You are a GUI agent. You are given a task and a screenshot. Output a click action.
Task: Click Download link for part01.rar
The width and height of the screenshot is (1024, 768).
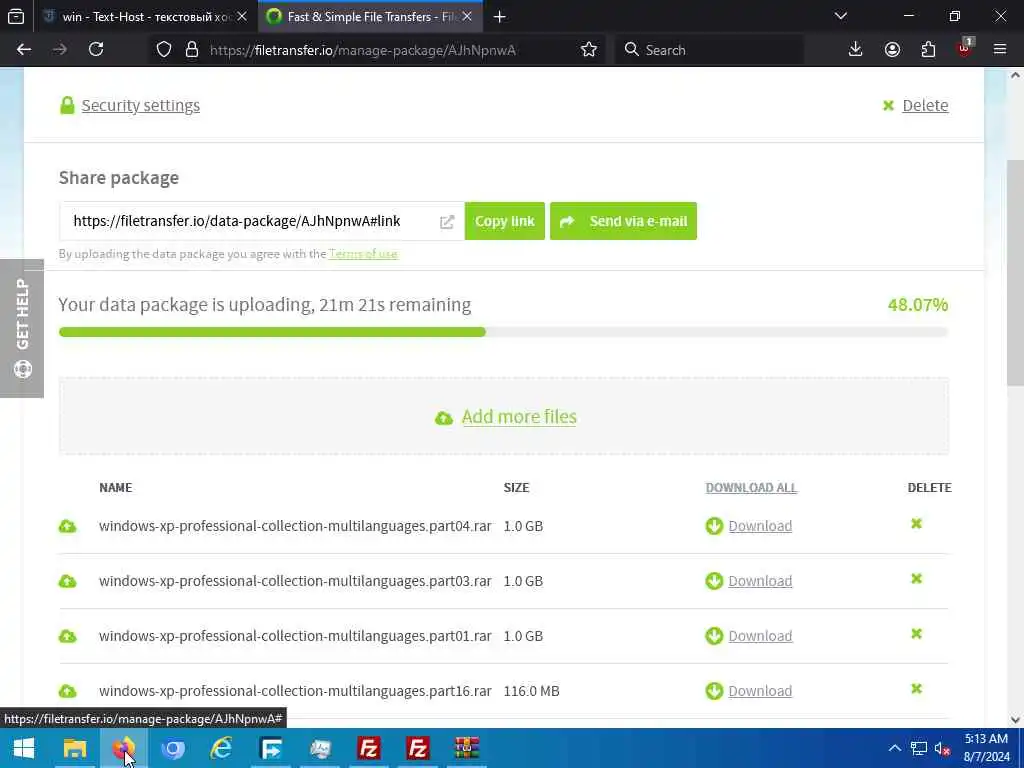pos(760,635)
